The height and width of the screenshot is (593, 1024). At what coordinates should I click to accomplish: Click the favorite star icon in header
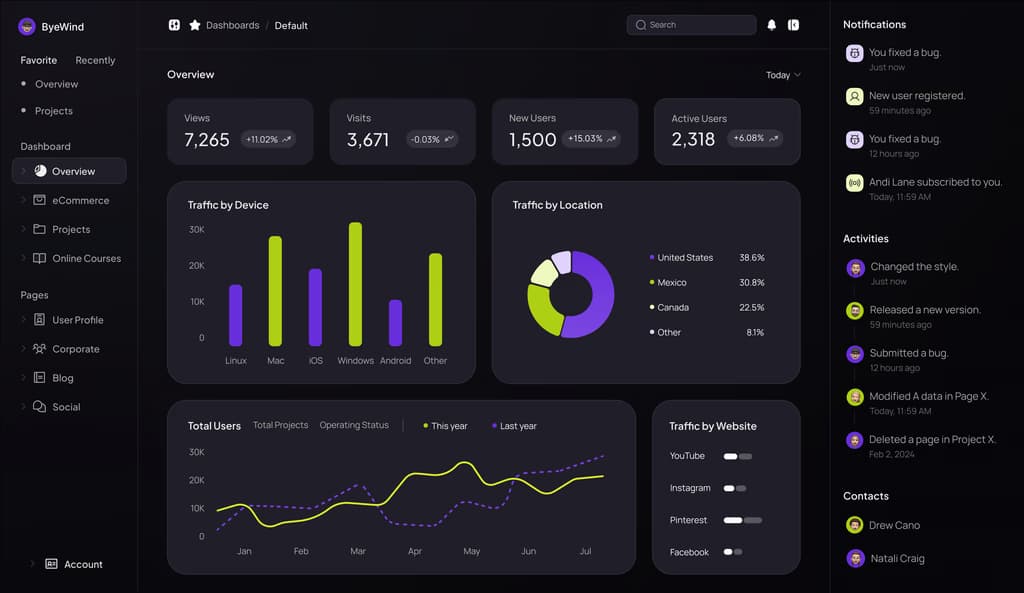[x=195, y=25]
